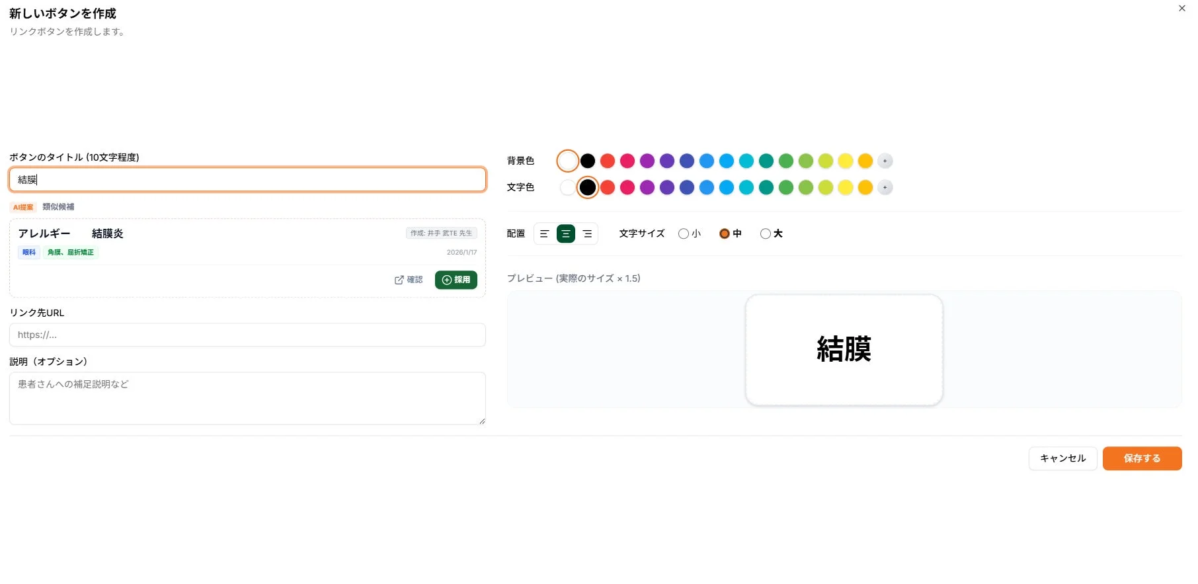The height and width of the screenshot is (584, 1198).
Task: Switch to the AI提案 tab
Action: [22, 206]
